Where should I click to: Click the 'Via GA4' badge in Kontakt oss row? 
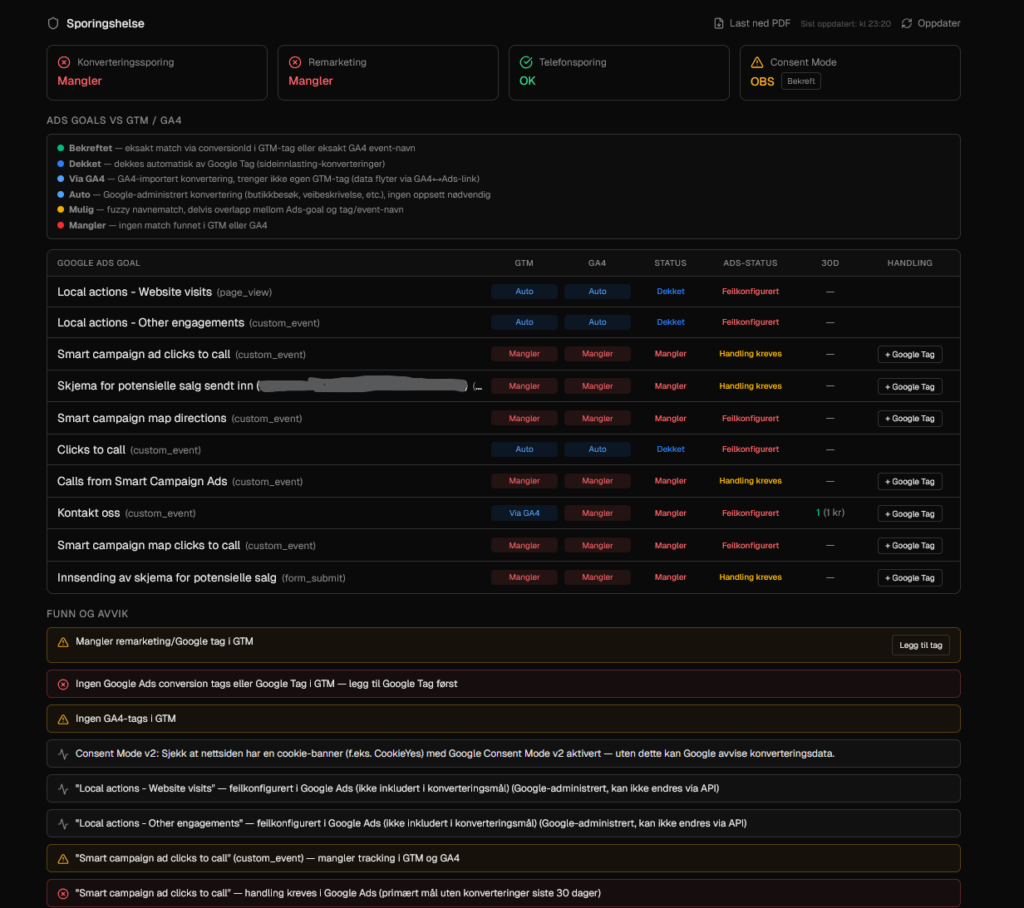(524, 513)
